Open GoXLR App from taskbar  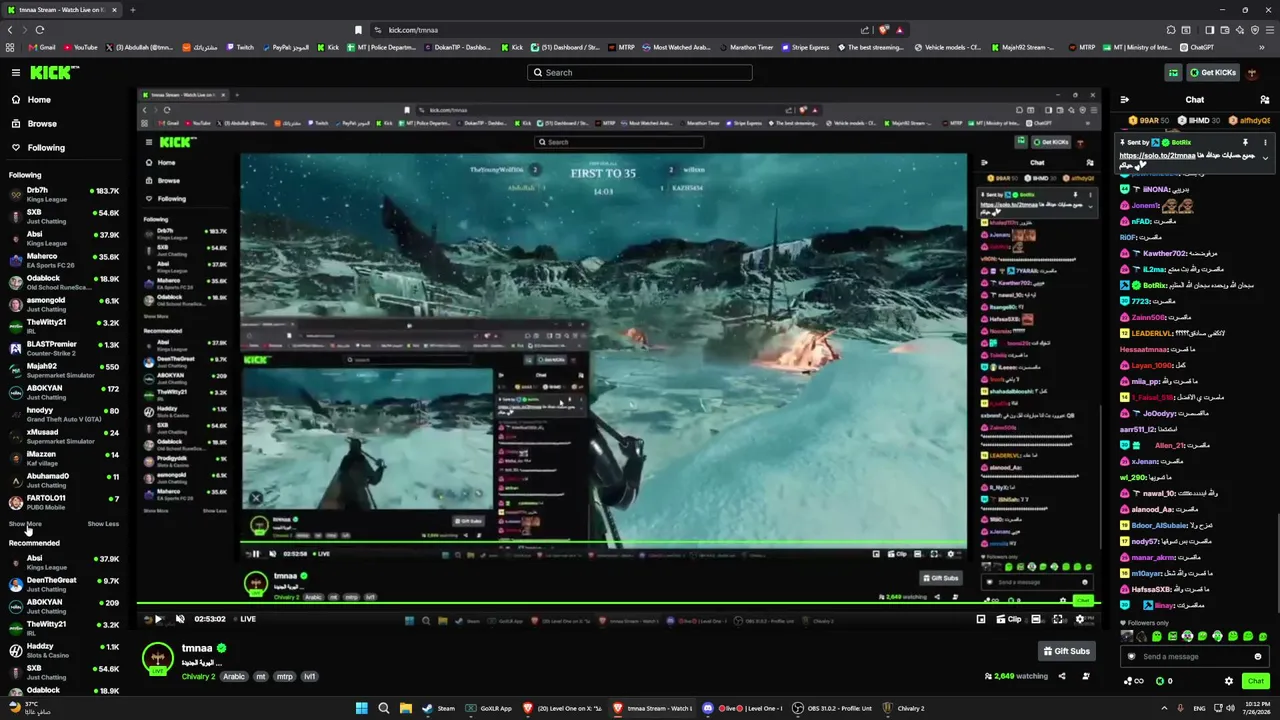[x=488, y=708]
